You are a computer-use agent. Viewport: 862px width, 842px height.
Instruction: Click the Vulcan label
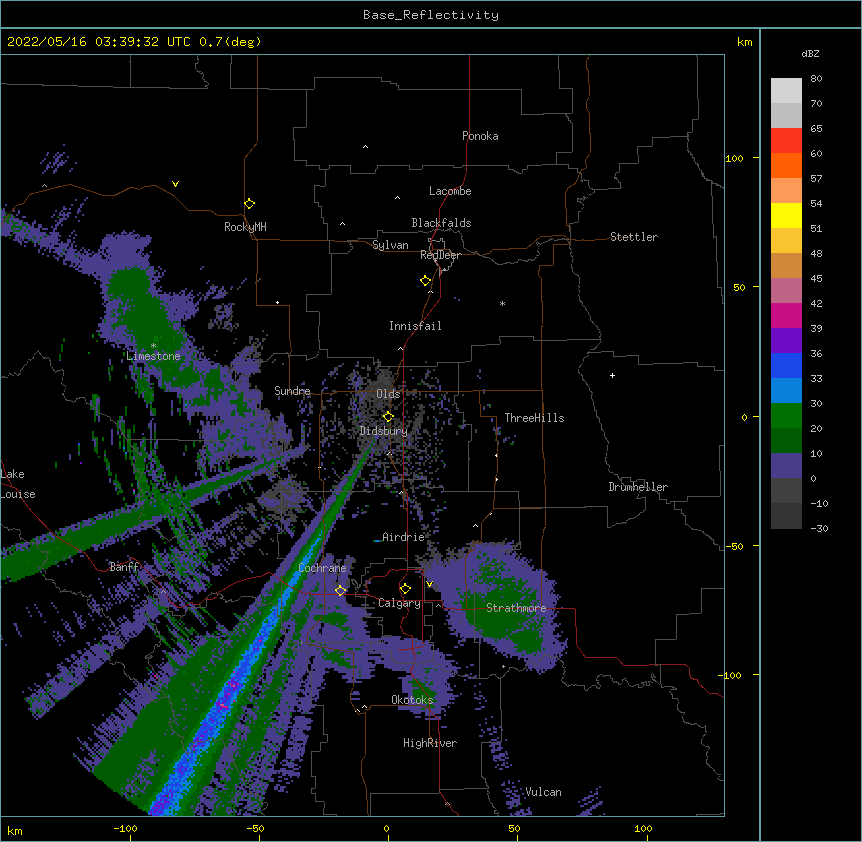(x=543, y=792)
